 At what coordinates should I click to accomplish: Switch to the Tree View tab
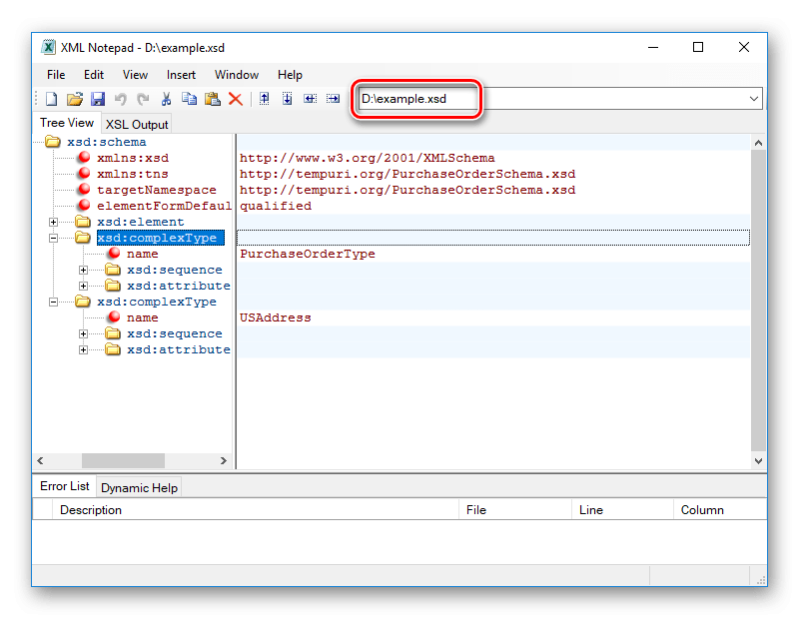(67, 123)
